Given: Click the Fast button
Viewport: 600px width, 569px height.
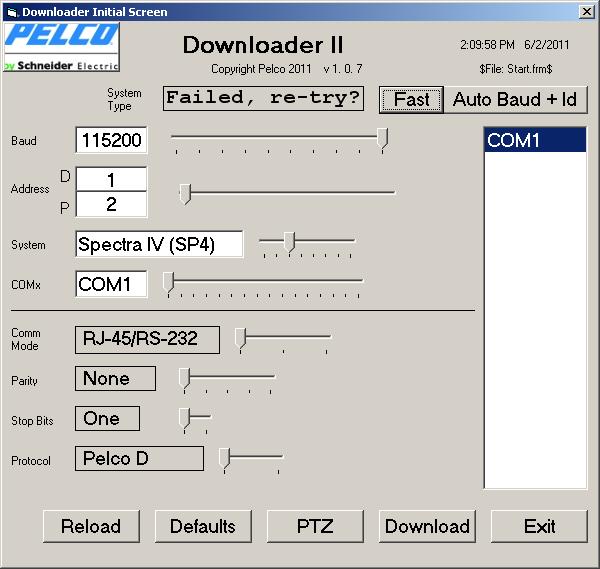Looking at the screenshot, I should pyautogui.click(x=411, y=99).
